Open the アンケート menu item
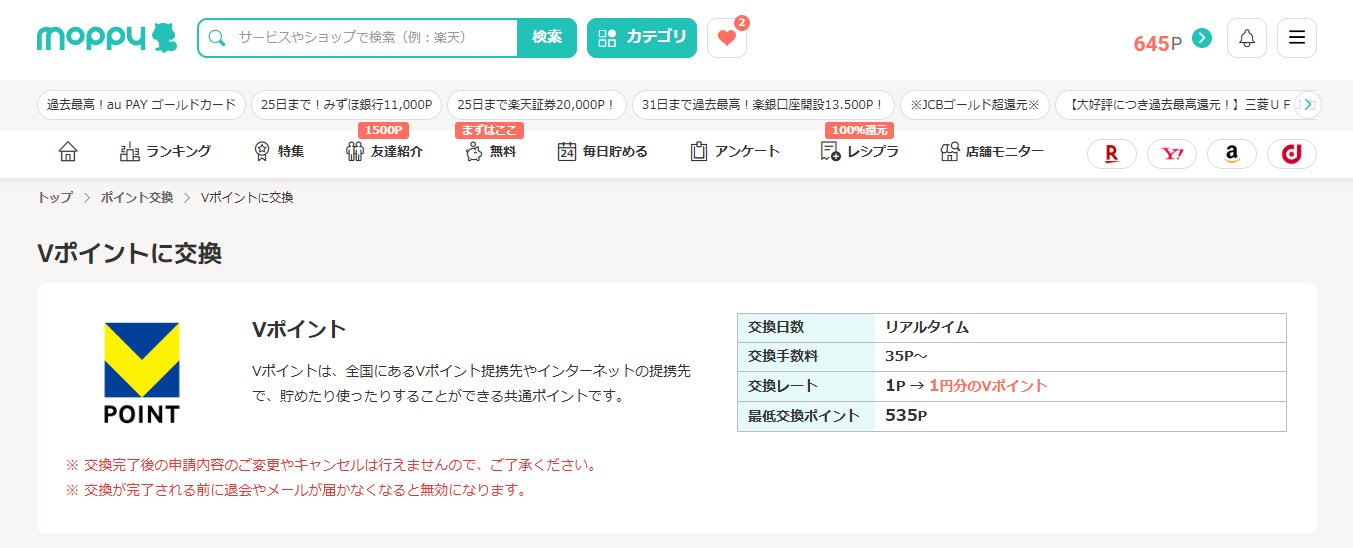The width and height of the screenshot is (1353, 548). pyautogui.click(x=734, y=152)
